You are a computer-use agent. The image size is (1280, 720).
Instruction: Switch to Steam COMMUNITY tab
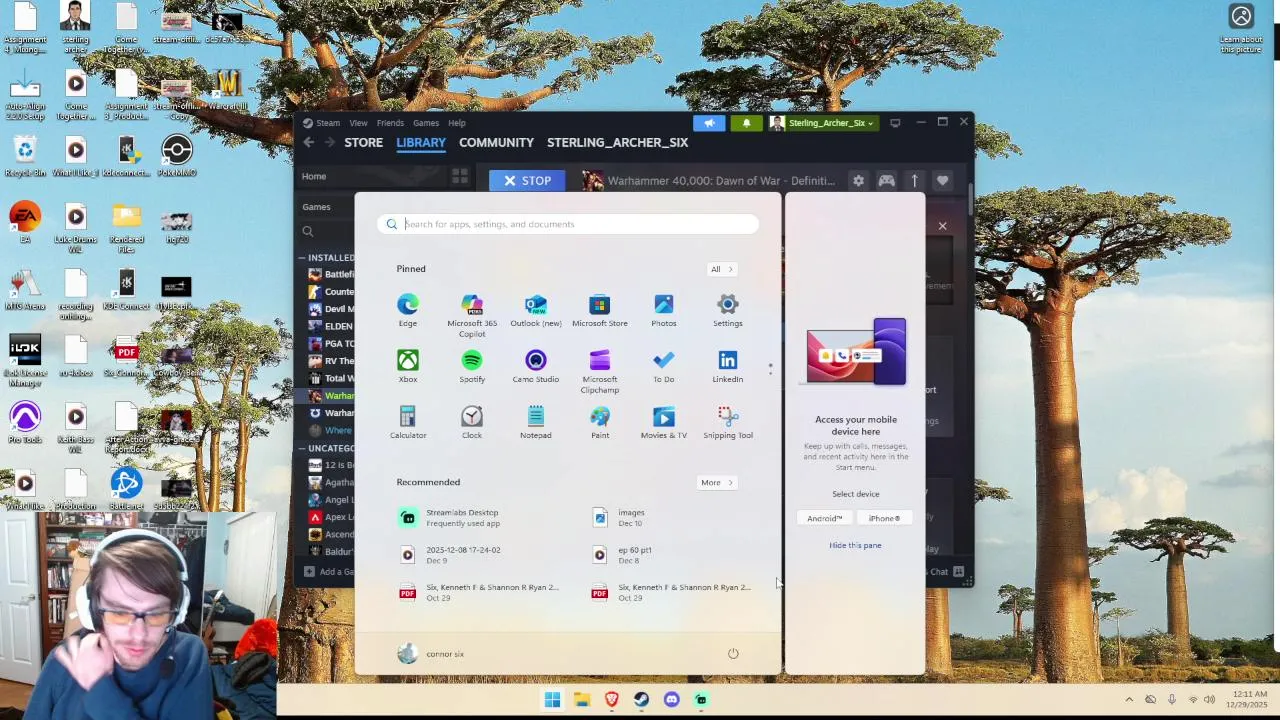(496, 143)
